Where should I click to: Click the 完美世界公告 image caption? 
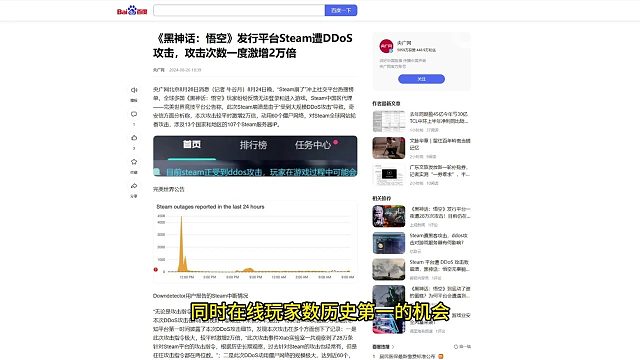coord(169,189)
